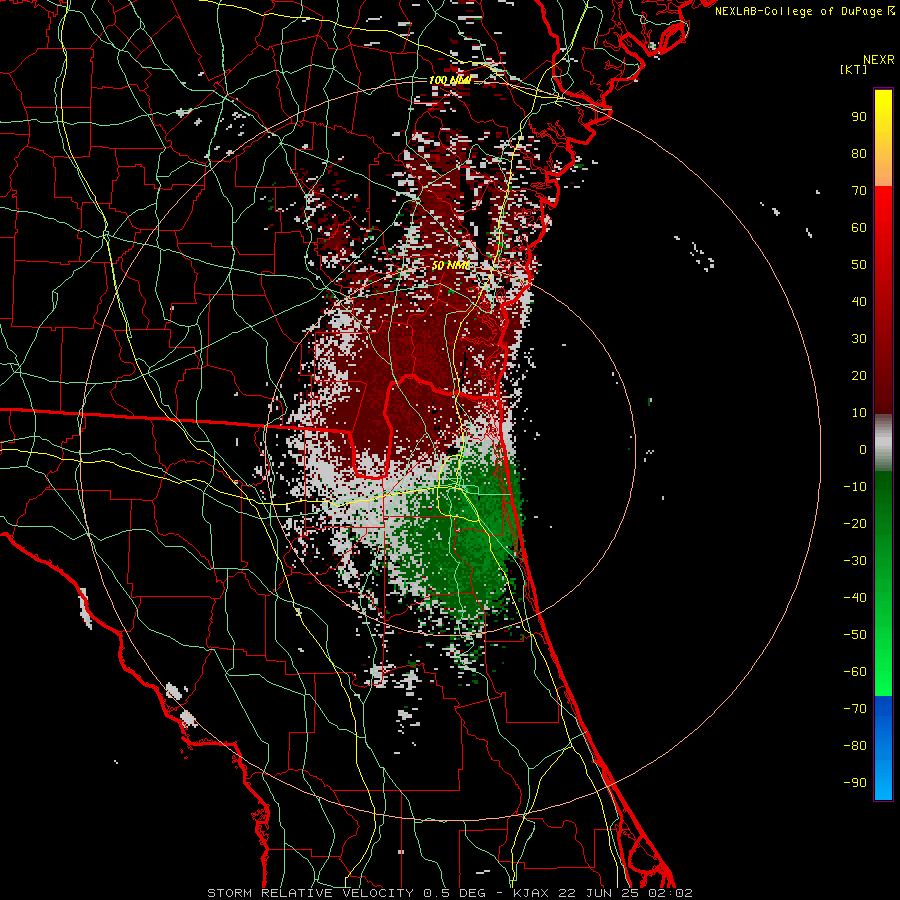The width and height of the screenshot is (900, 900).
Task: Click the STORM RELATIVE VELOCITY caption text
Action: (310, 893)
